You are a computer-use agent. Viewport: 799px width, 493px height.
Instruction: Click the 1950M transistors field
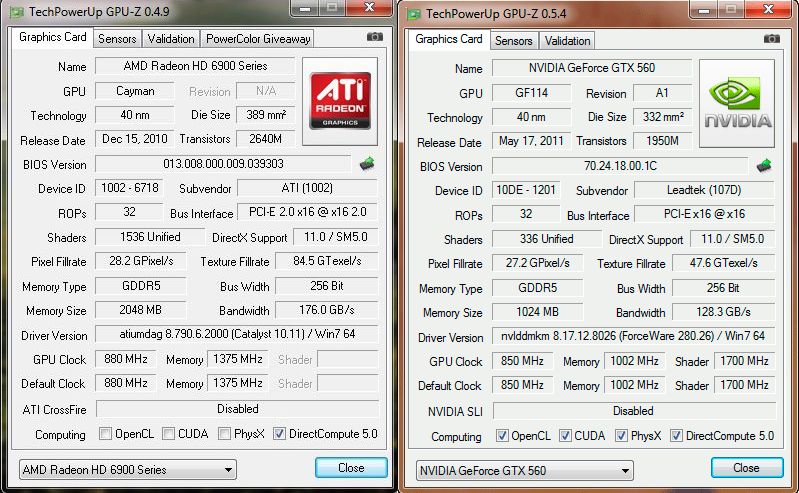(x=662, y=141)
